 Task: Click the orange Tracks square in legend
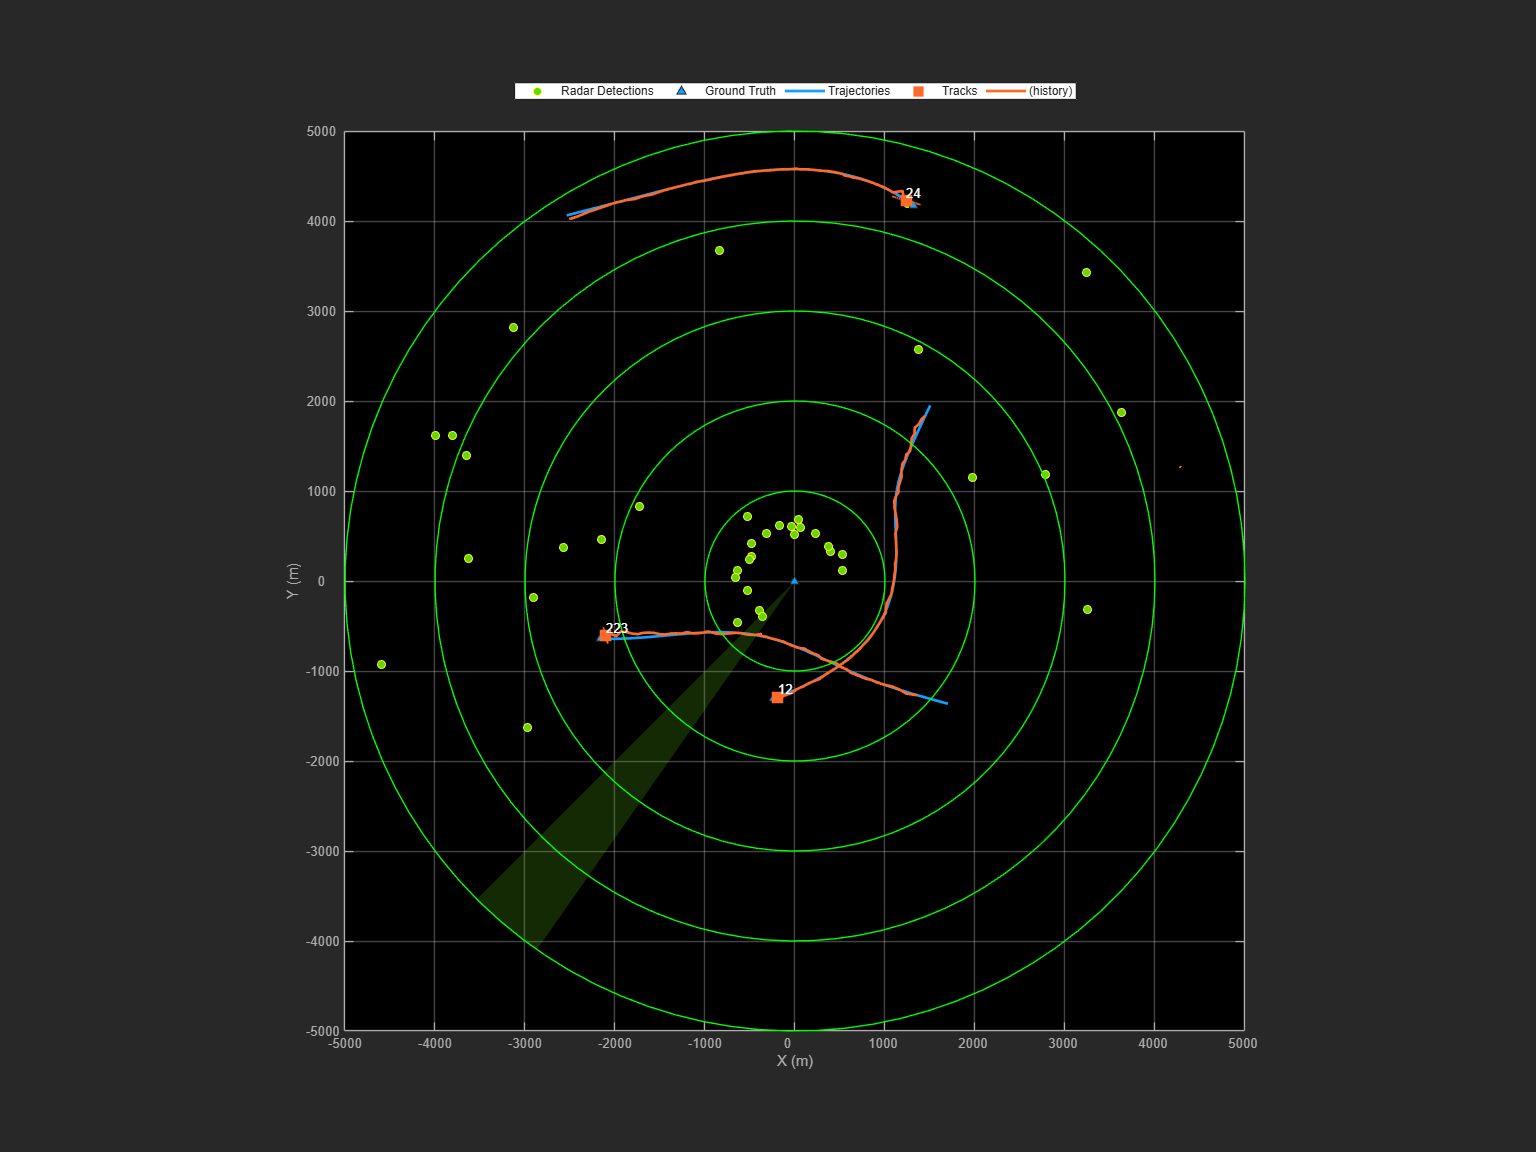pyautogui.click(x=918, y=91)
